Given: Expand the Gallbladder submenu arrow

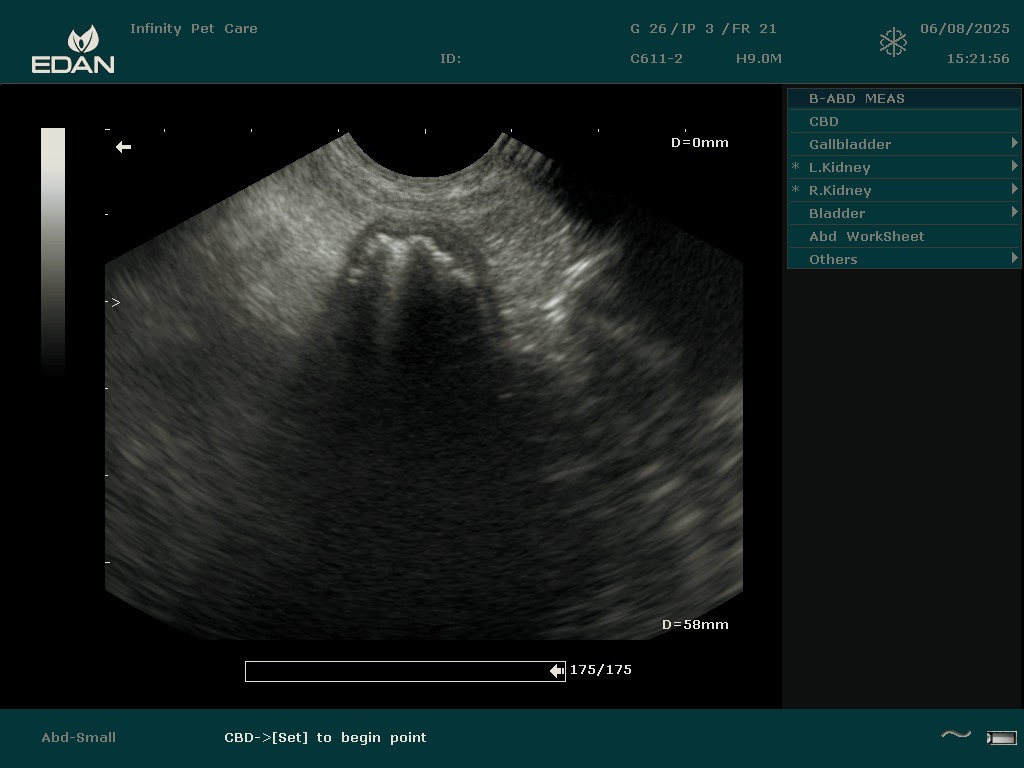Looking at the screenshot, I should coord(1014,144).
